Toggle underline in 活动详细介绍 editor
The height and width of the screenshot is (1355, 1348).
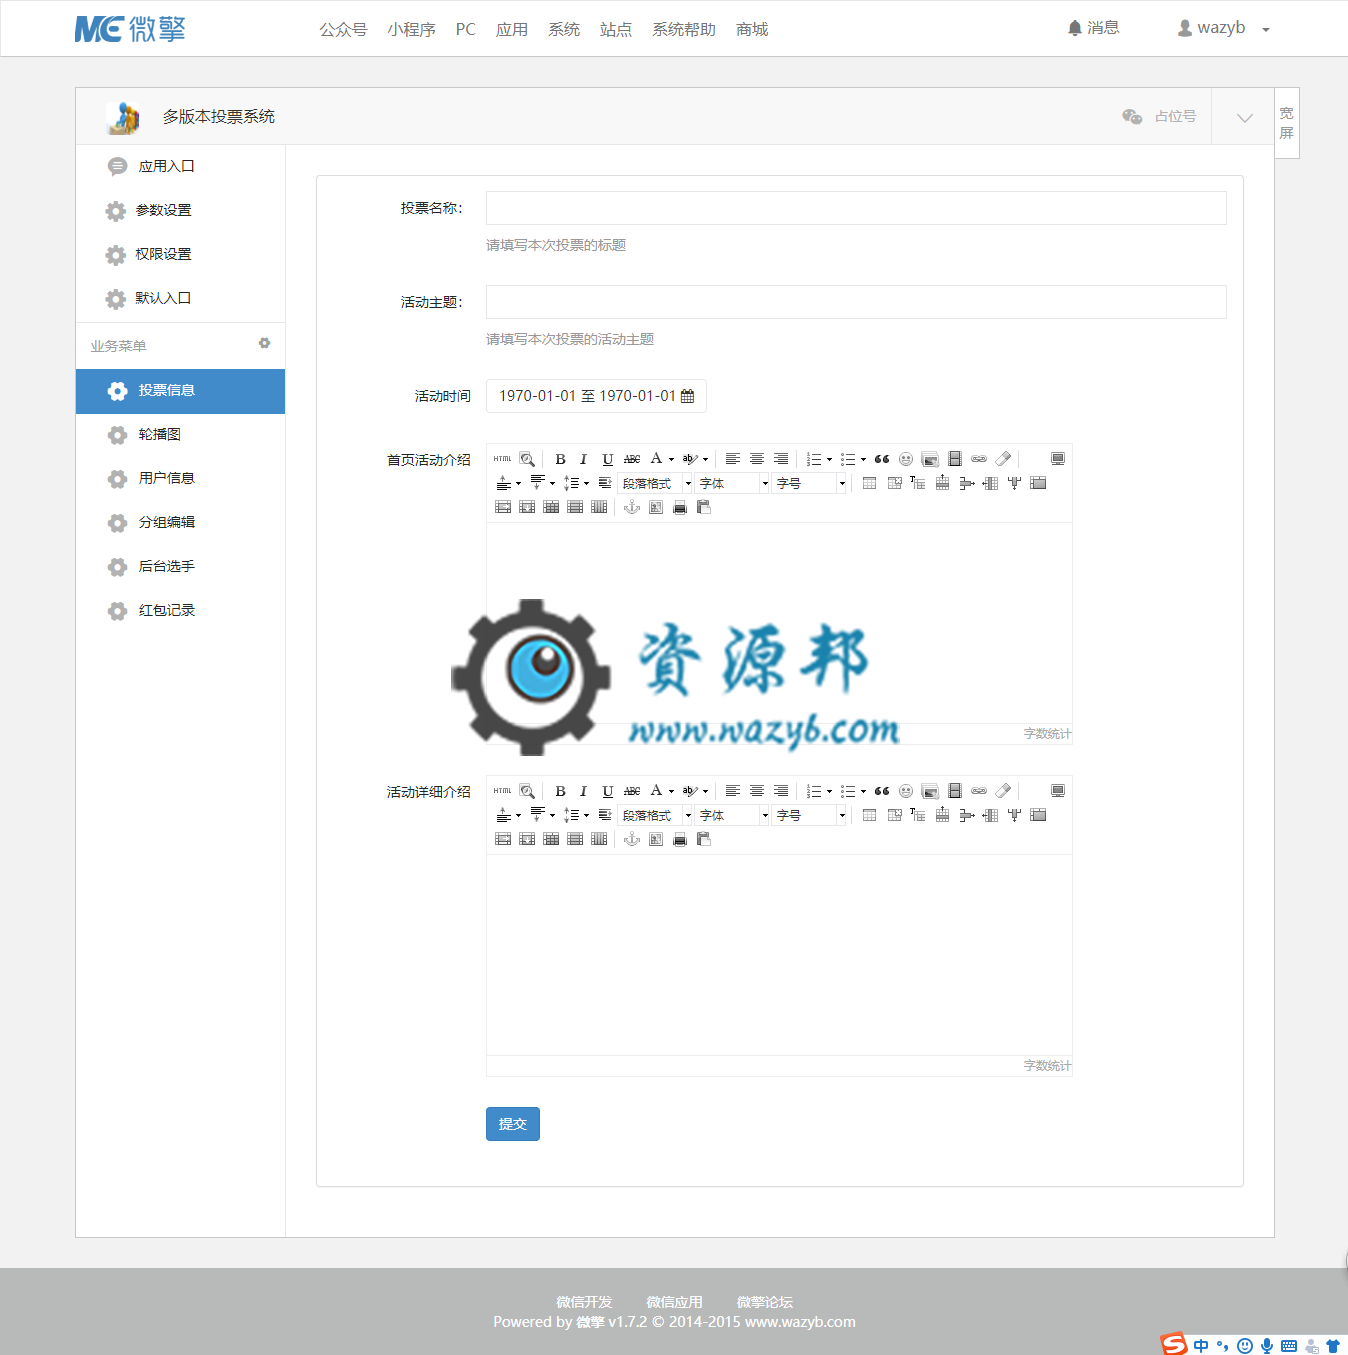[608, 791]
